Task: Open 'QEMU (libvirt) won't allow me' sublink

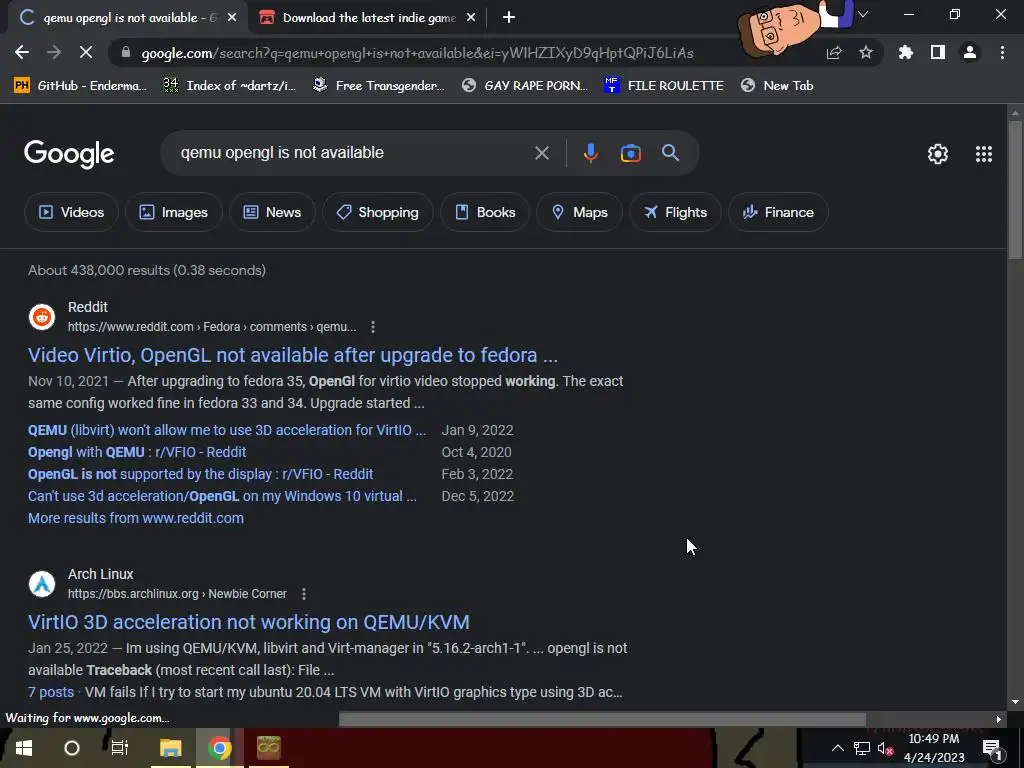Action: click(227, 430)
